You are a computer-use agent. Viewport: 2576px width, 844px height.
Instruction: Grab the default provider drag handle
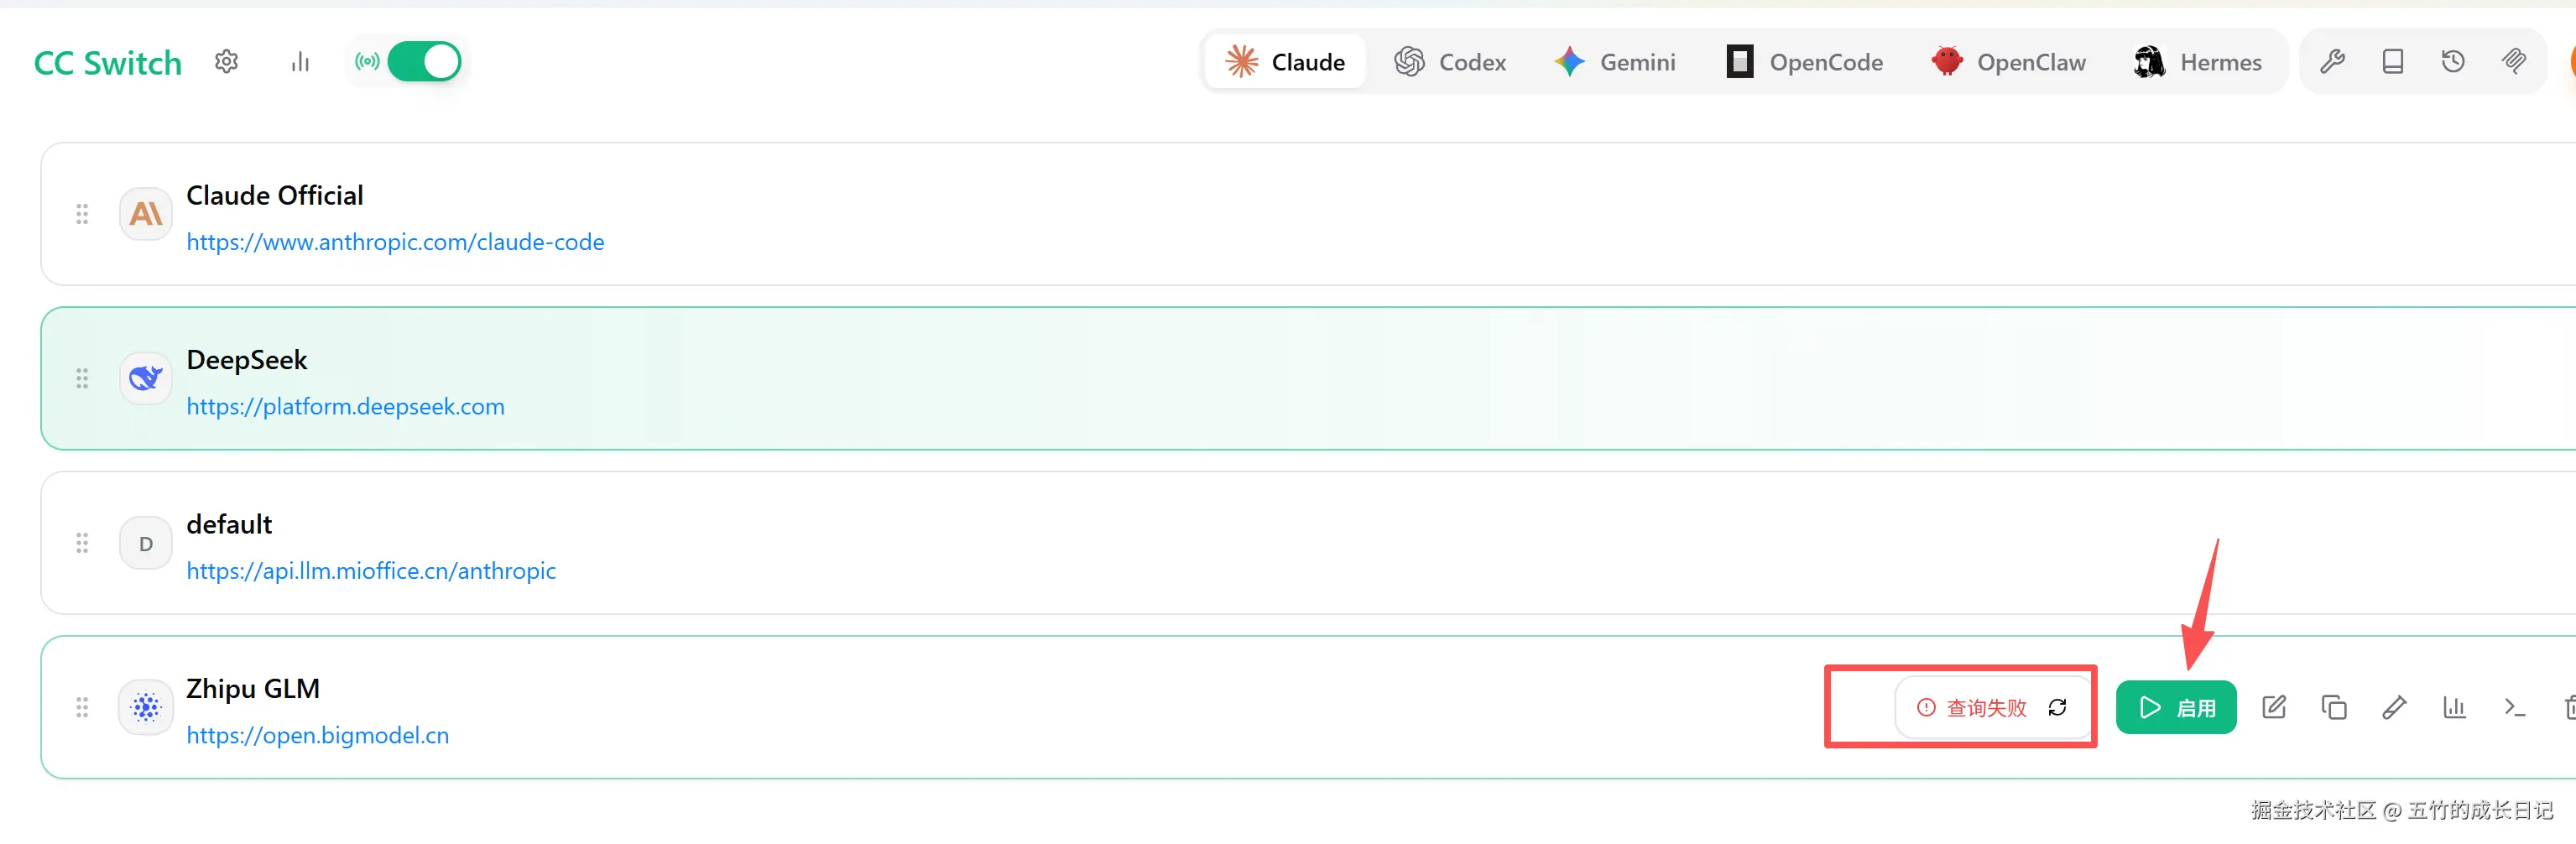click(x=82, y=543)
